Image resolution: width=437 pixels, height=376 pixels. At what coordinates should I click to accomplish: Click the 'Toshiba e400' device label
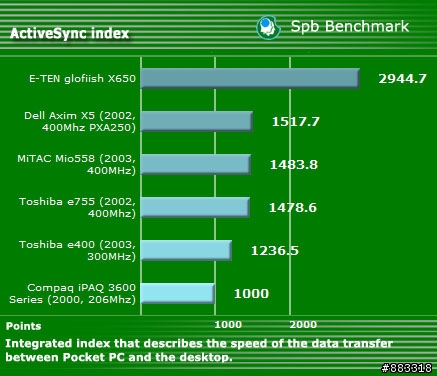point(78,250)
